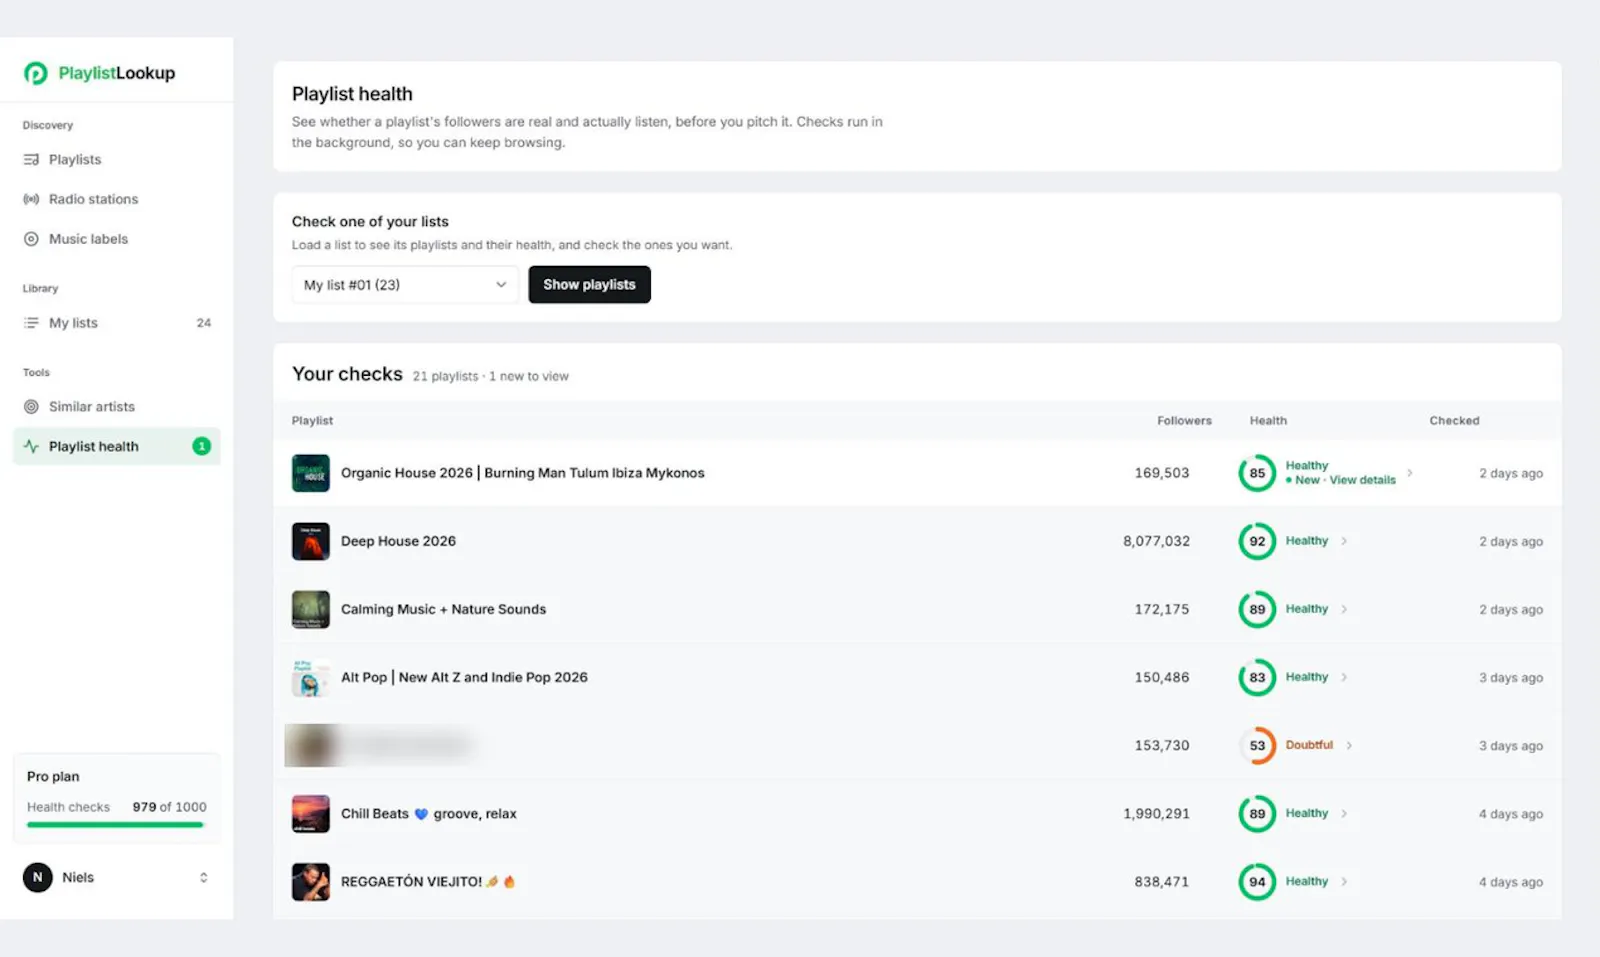Click the Playlist health pulse icon
Screen dimensions: 1600x957
[31, 447]
